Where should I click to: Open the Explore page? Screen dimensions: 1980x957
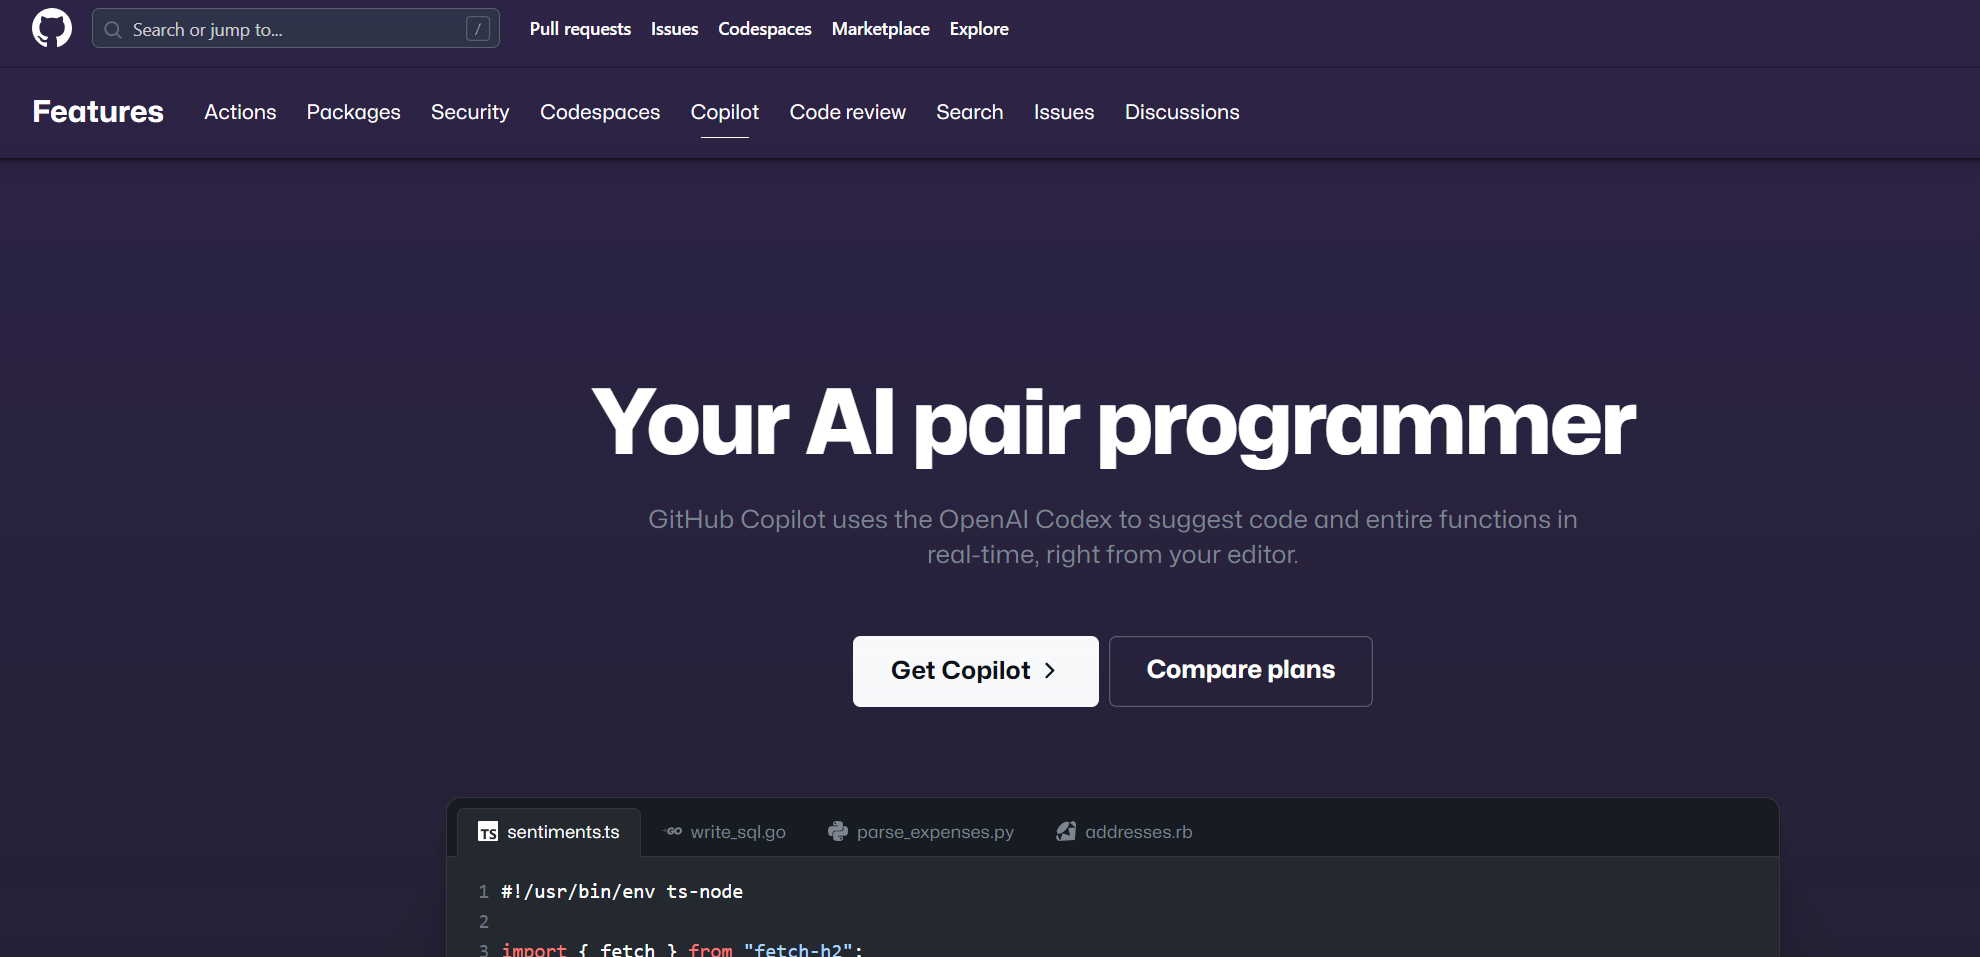tap(979, 29)
